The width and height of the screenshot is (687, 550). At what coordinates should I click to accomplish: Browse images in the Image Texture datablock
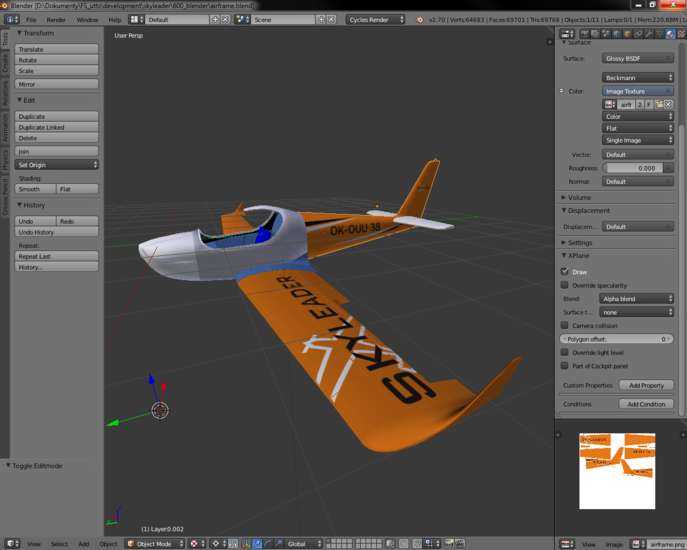[x=609, y=104]
